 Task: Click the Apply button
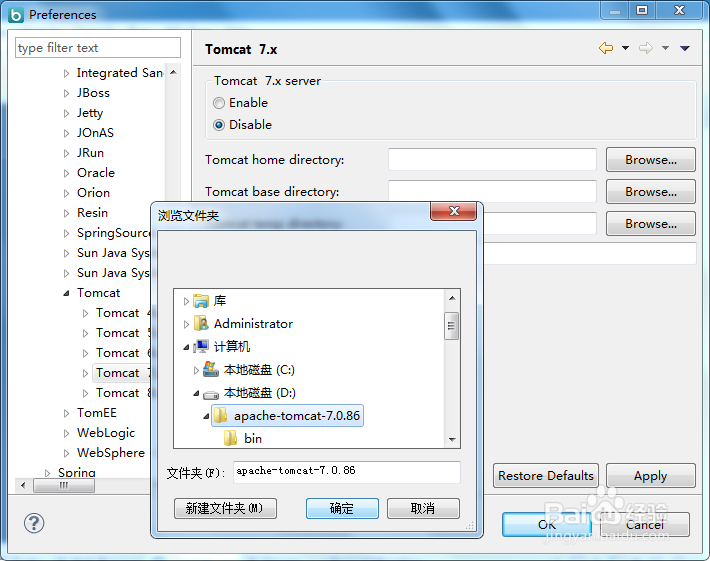pyautogui.click(x=651, y=475)
